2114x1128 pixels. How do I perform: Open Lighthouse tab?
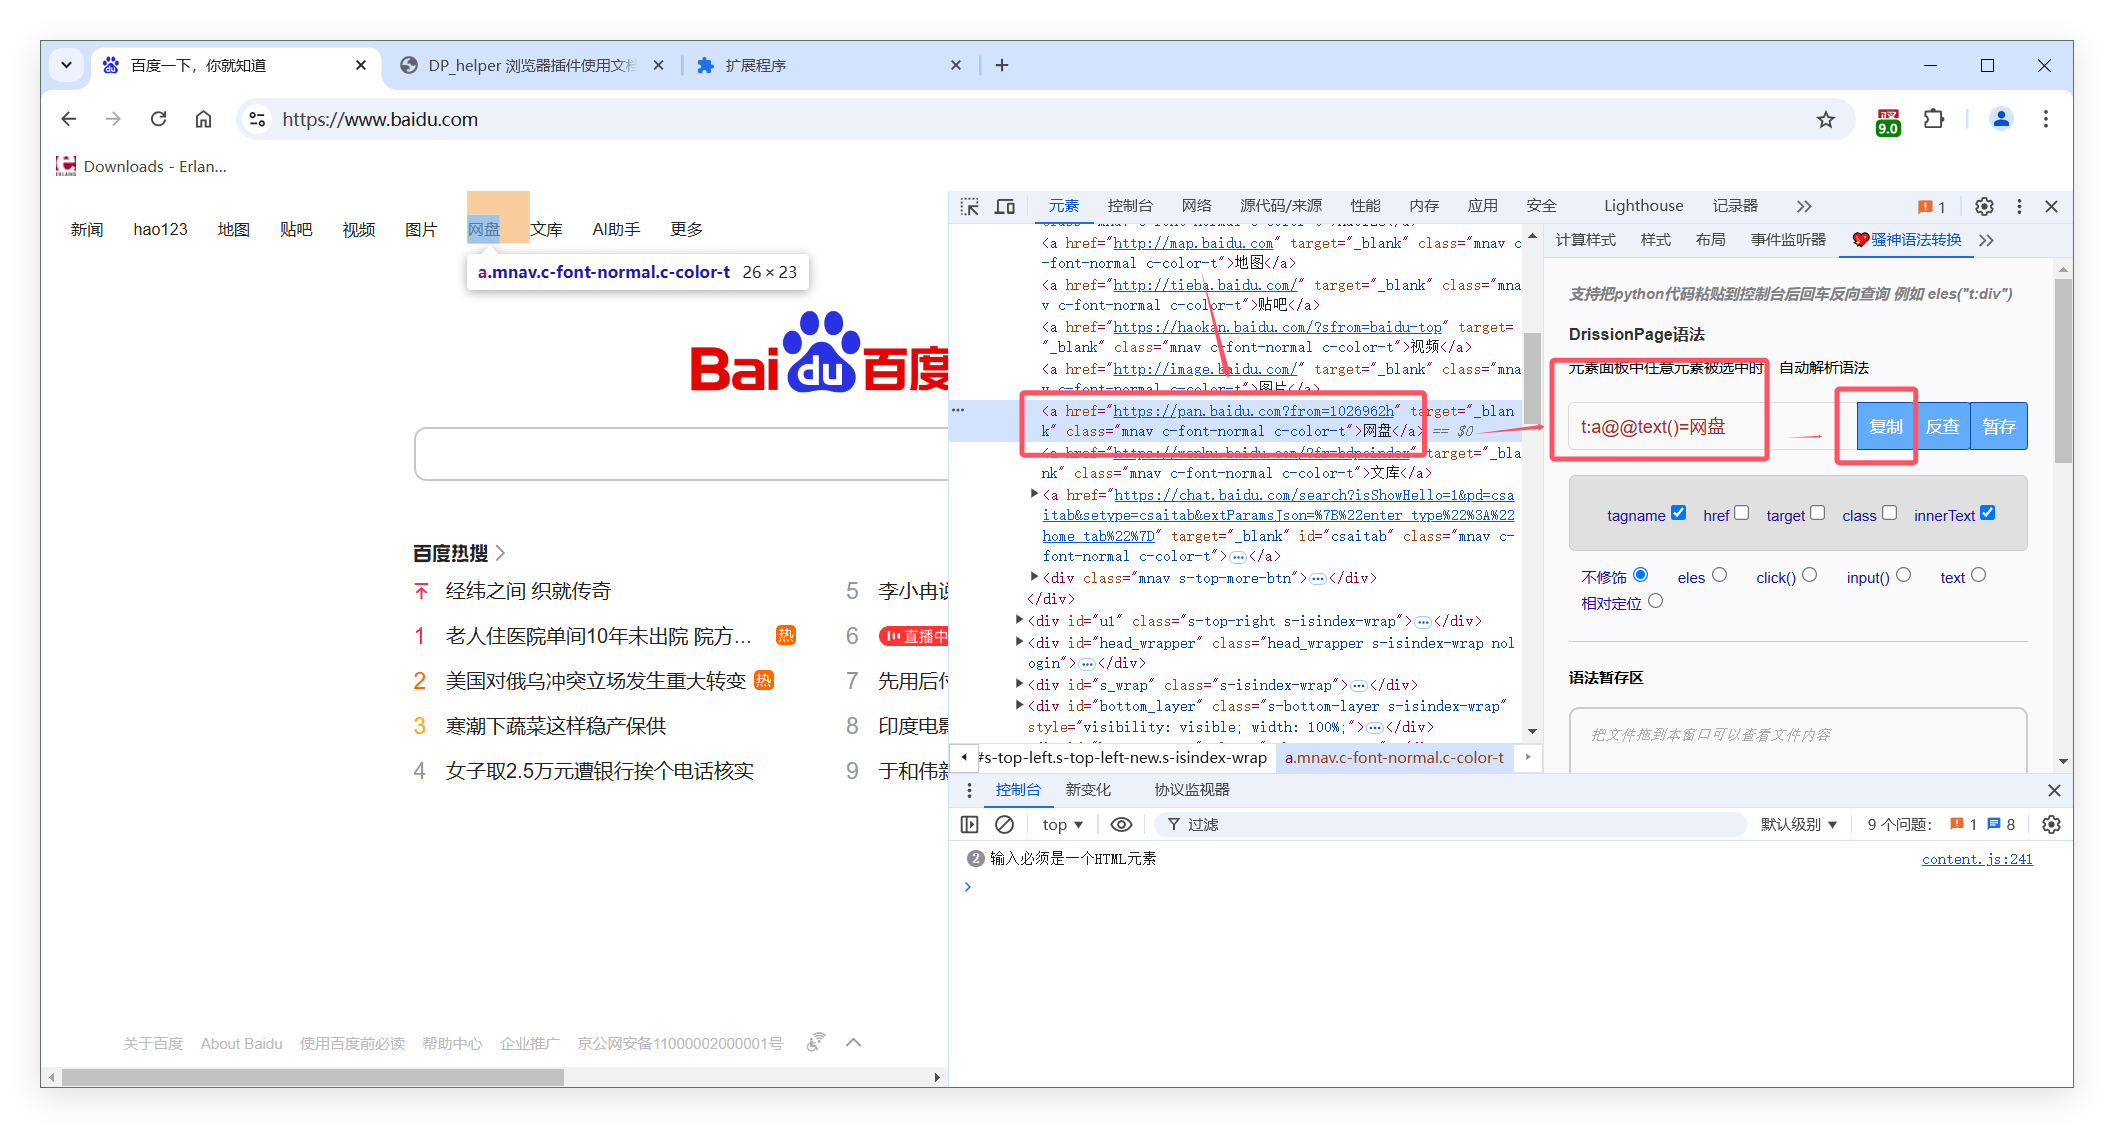1643,206
